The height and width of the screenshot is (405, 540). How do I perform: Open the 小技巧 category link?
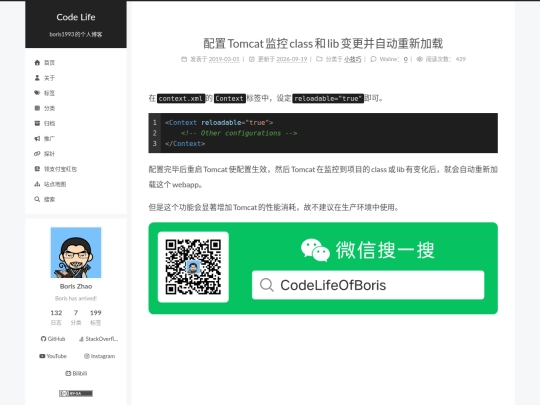pos(353,59)
